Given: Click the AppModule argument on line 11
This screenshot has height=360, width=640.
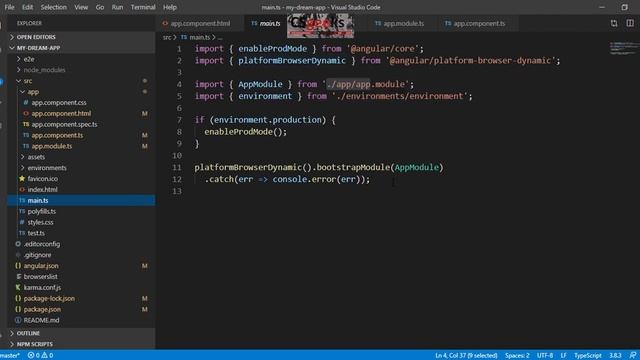Looking at the screenshot, I should [416, 167].
